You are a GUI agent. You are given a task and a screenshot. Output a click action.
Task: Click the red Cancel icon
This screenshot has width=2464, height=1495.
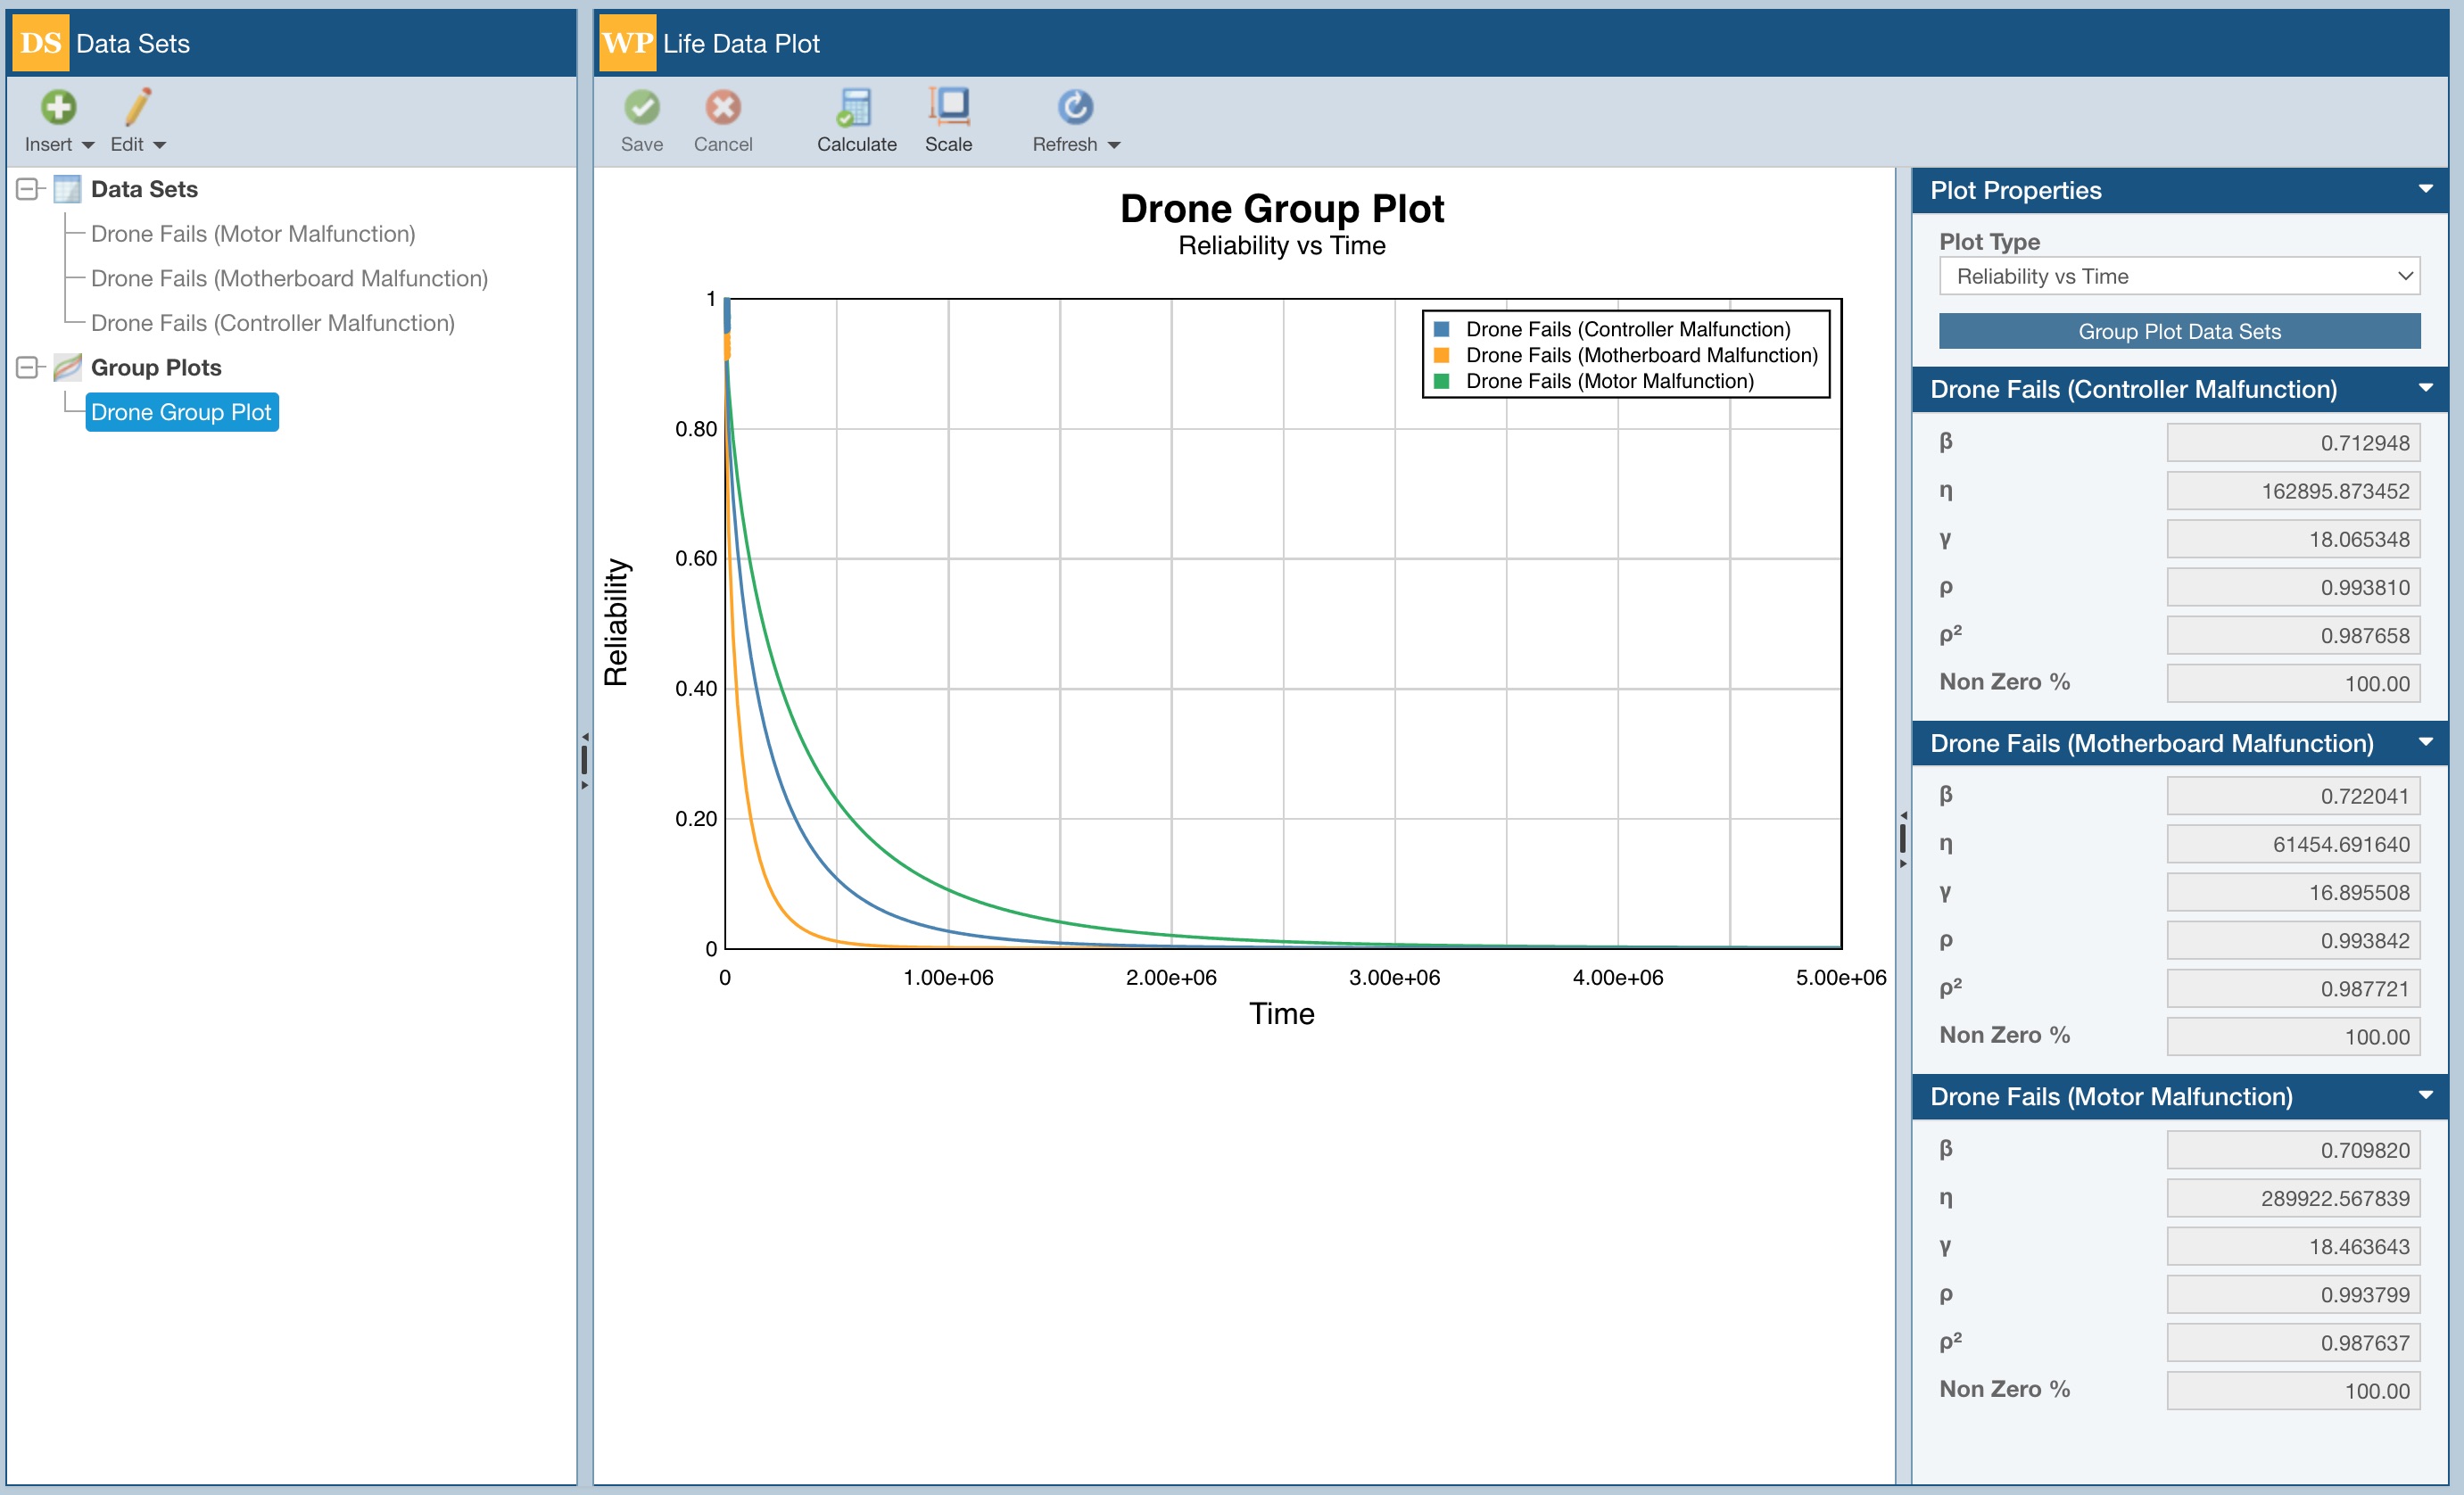click(722, 107)
